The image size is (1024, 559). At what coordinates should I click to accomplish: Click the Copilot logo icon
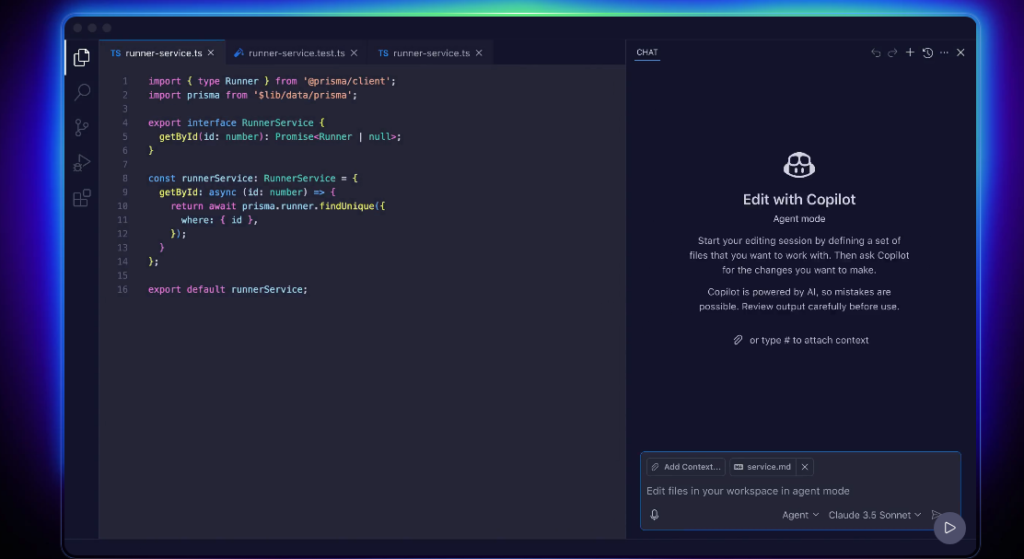[799, 165]
